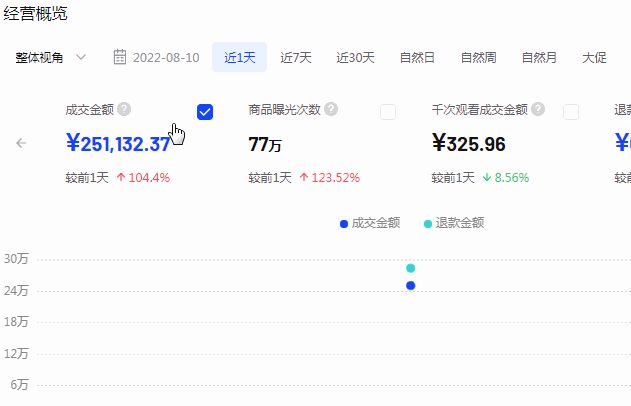This screenshot has width=631, height=406.
Task: Click the teal 退款金额 data point
Action: 410,268
